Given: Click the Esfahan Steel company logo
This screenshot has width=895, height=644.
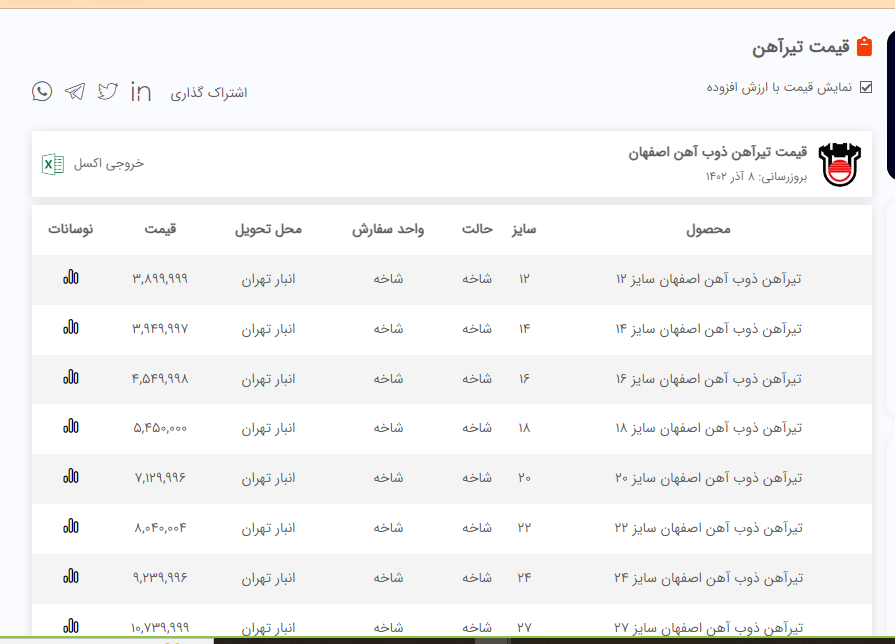Looking at the screenshot, I should coord(838,165).
